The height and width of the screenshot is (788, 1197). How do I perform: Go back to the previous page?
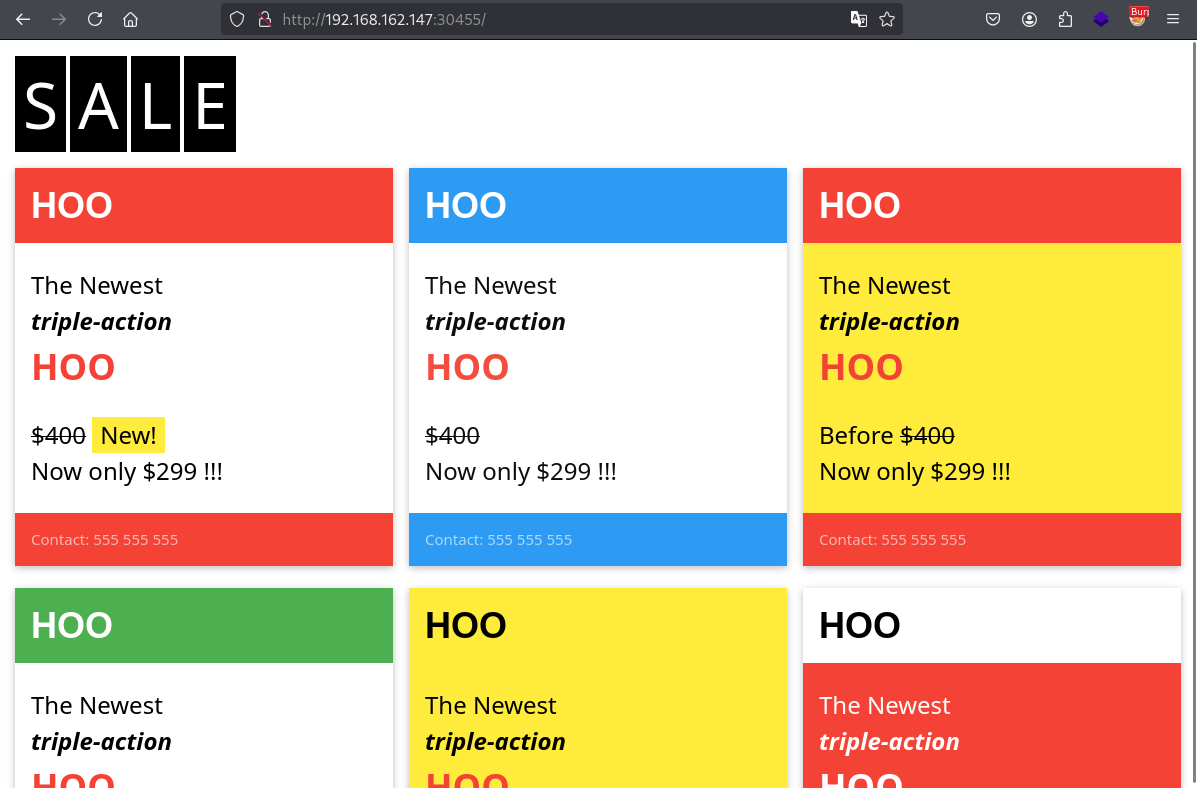(x=23, y=19)
